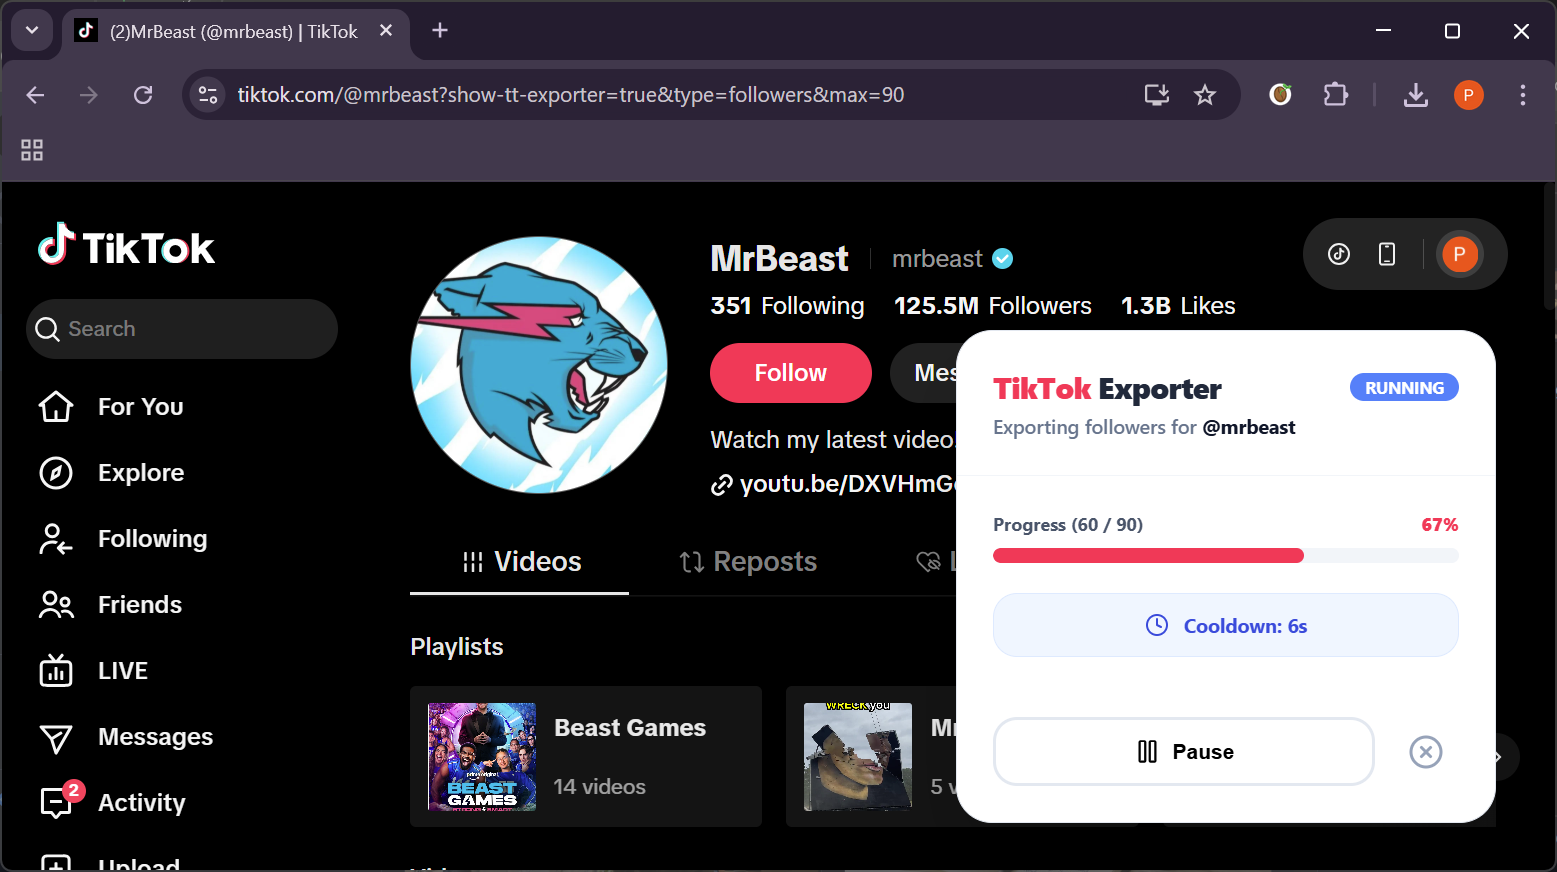
Task: Open the tab search dropdown
Action: tap(32, 30)
